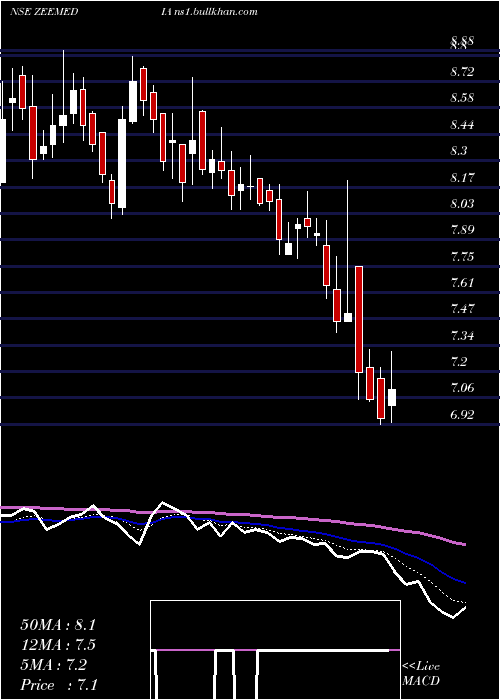Click the ns1.bullkhan.com watermark text

pyautogui.click(x=215, y=12)
